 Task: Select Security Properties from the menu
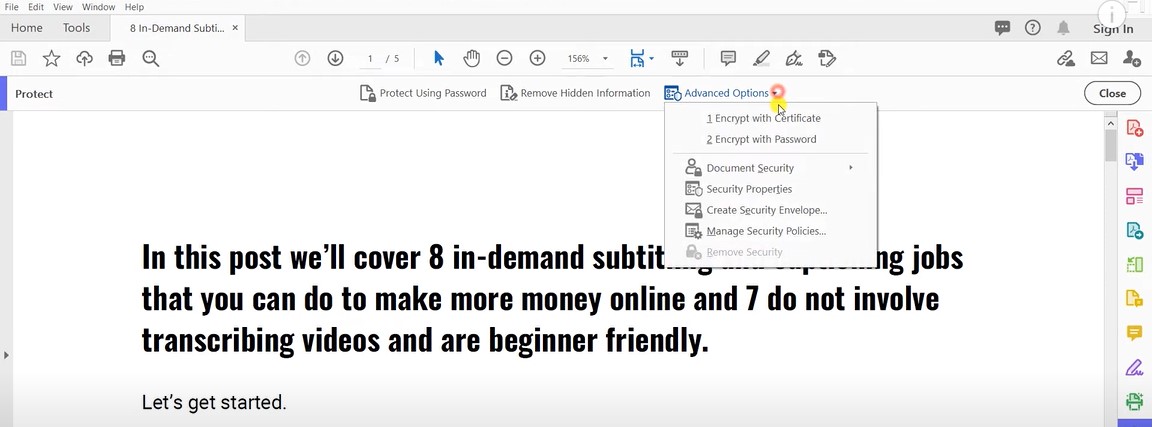(x=749, y=189)
